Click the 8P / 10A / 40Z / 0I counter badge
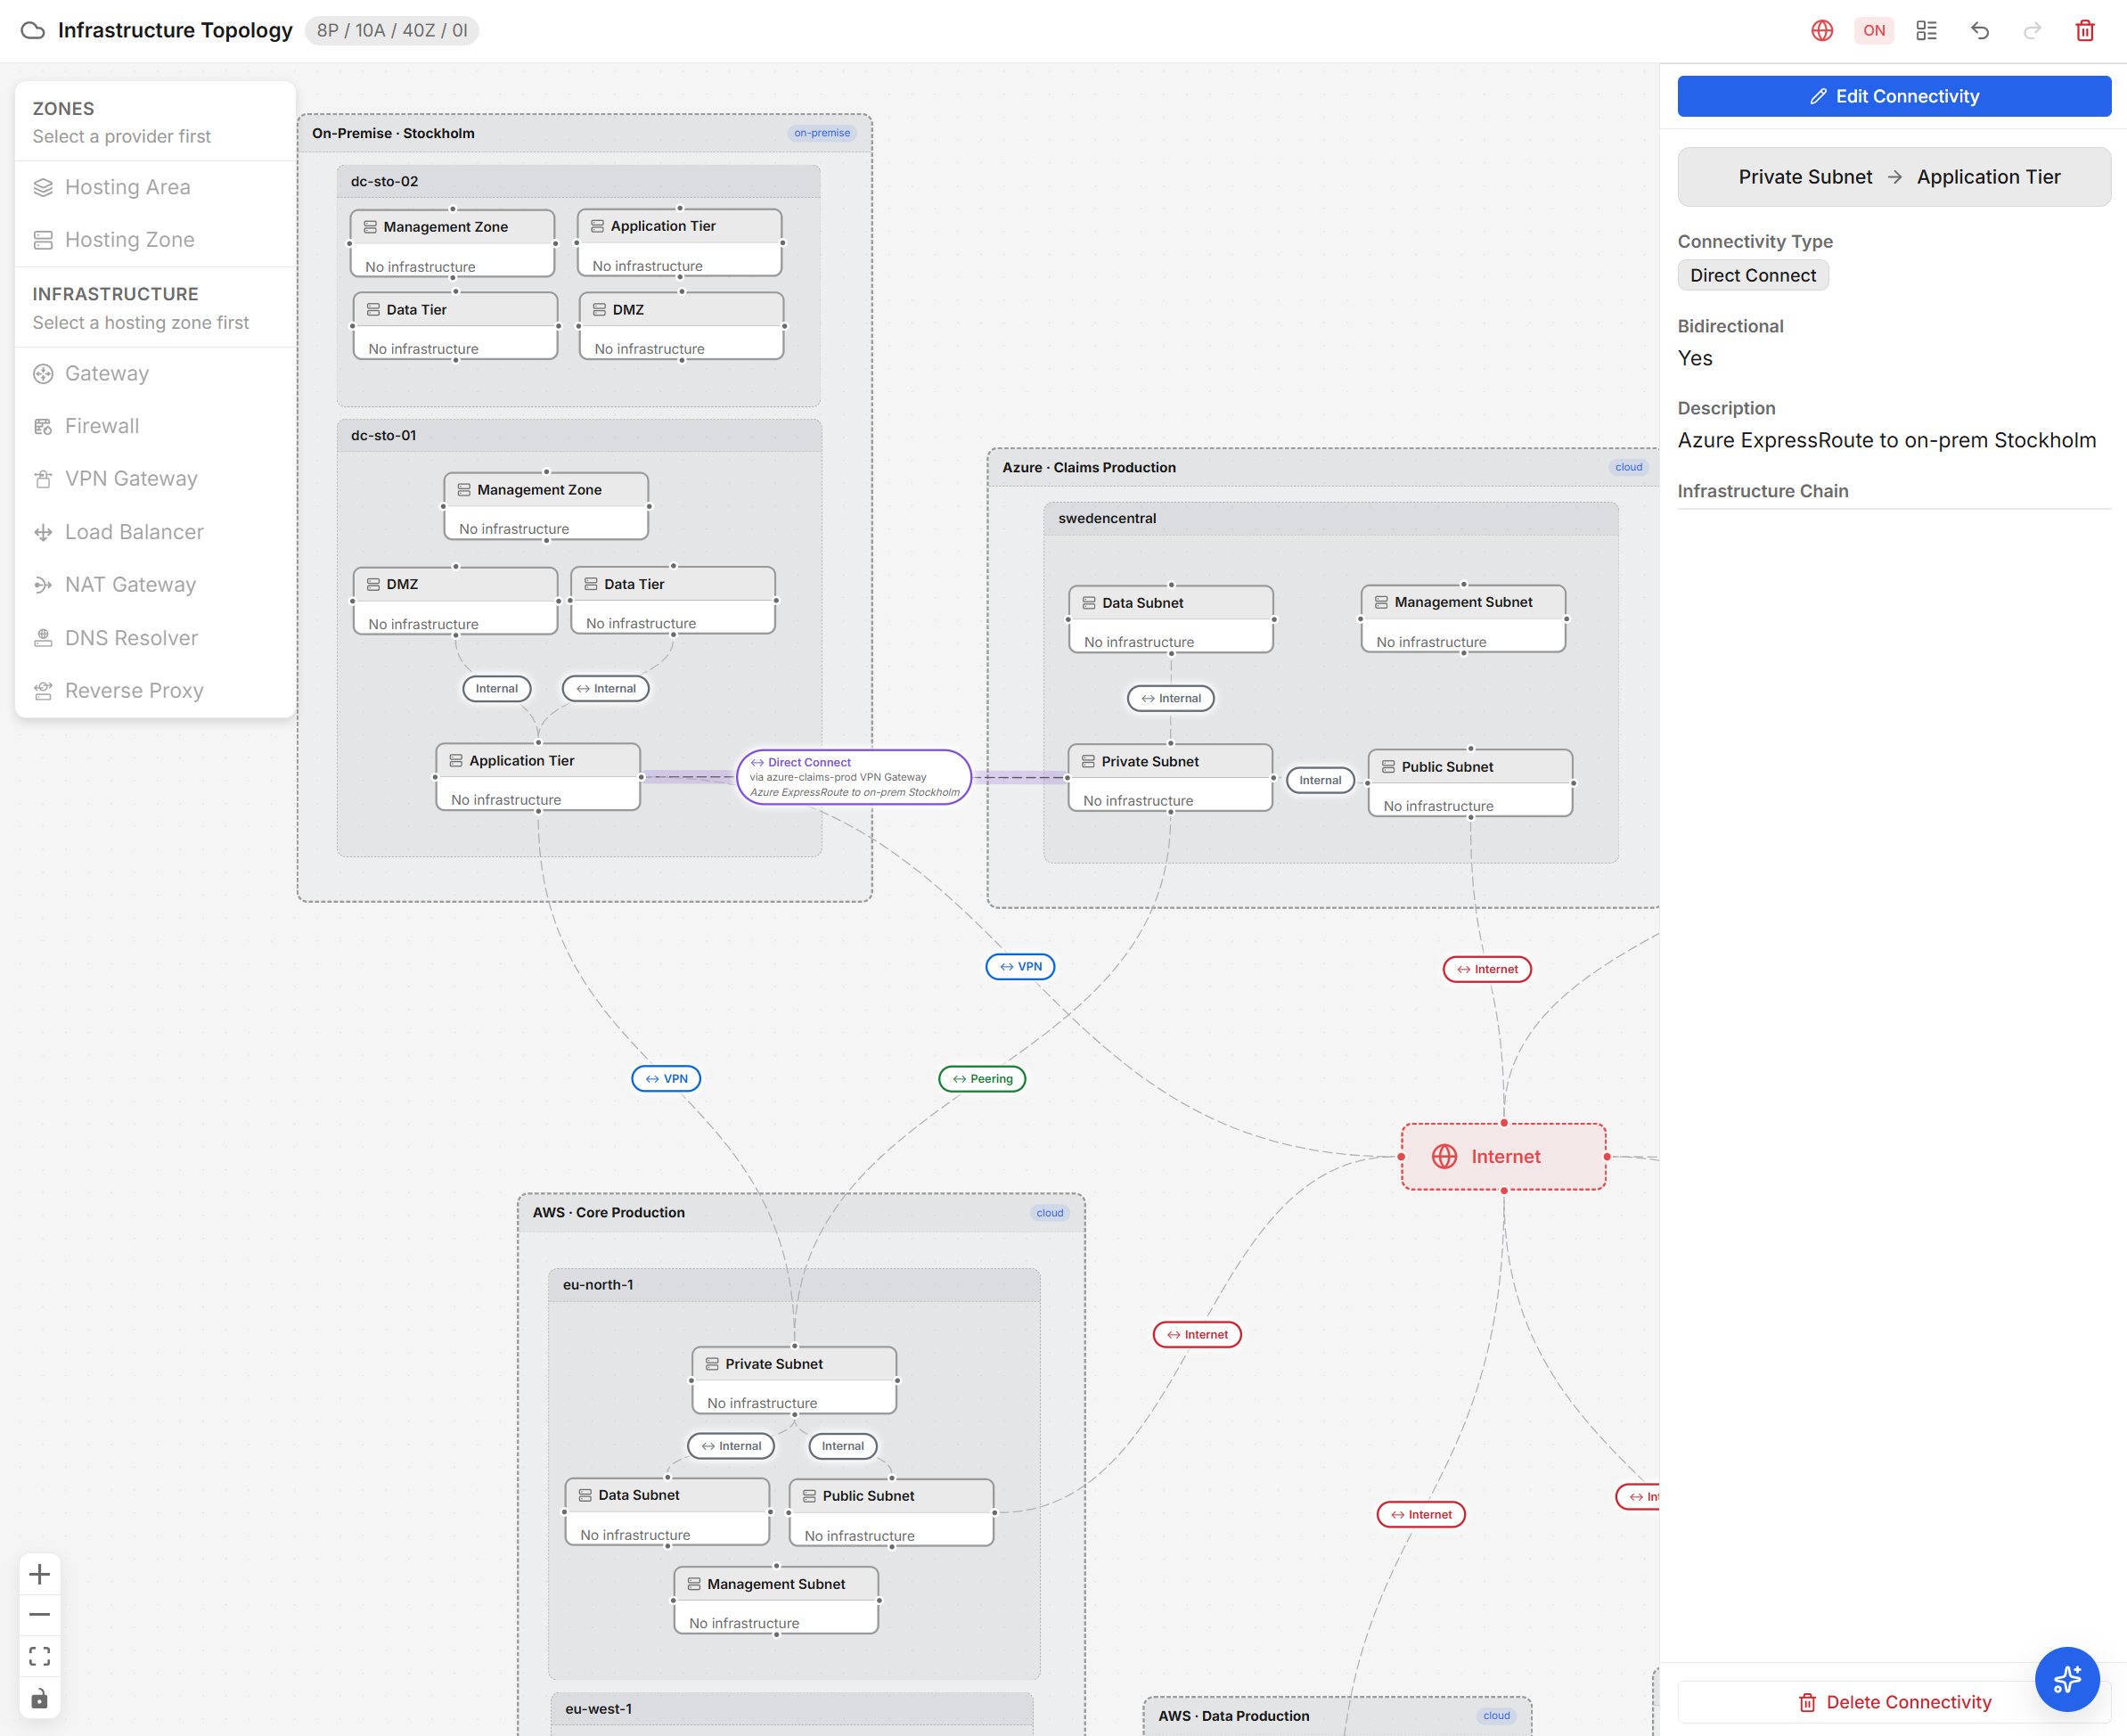Screen dimensions: 2127x1736 392,30
